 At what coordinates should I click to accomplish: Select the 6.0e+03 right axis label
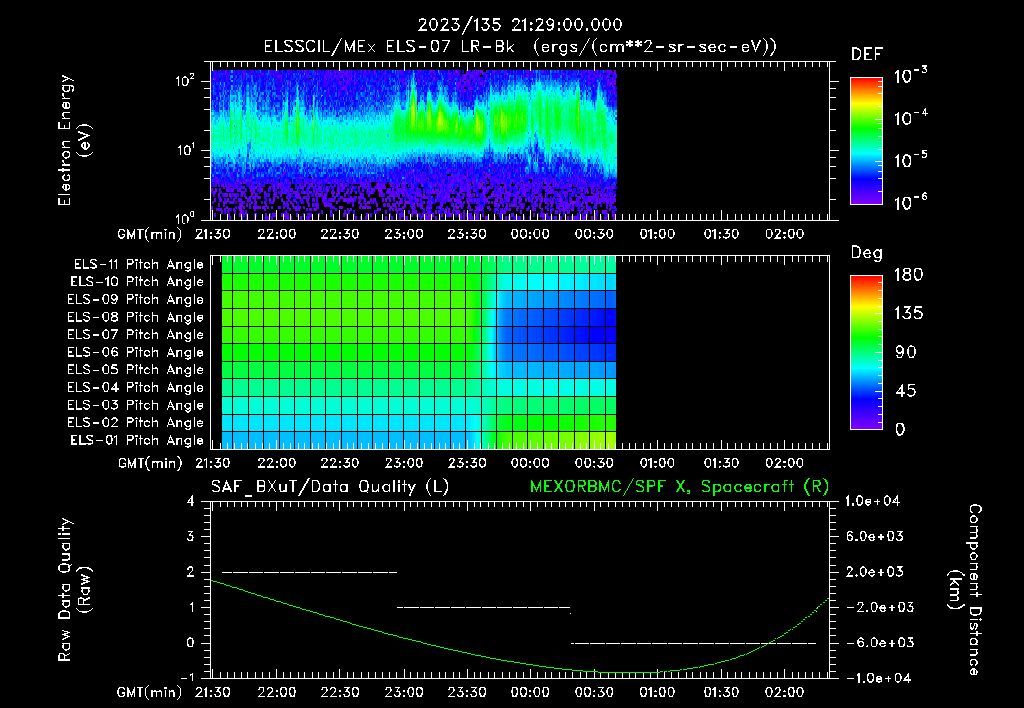tap(875, 536)
